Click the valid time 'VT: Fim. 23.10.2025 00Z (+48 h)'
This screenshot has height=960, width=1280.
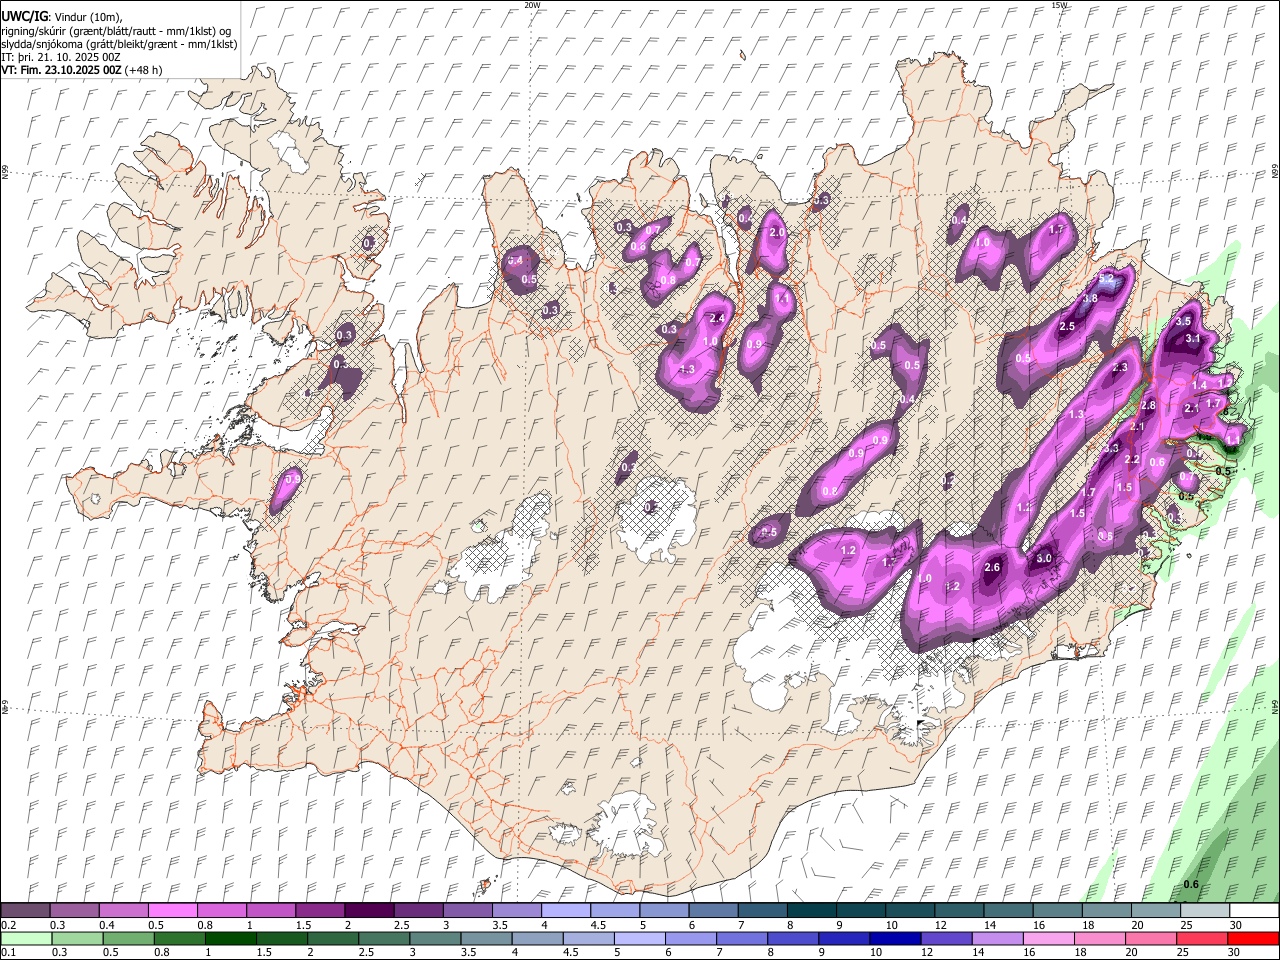pyautogui.click(x=81, y=70)
